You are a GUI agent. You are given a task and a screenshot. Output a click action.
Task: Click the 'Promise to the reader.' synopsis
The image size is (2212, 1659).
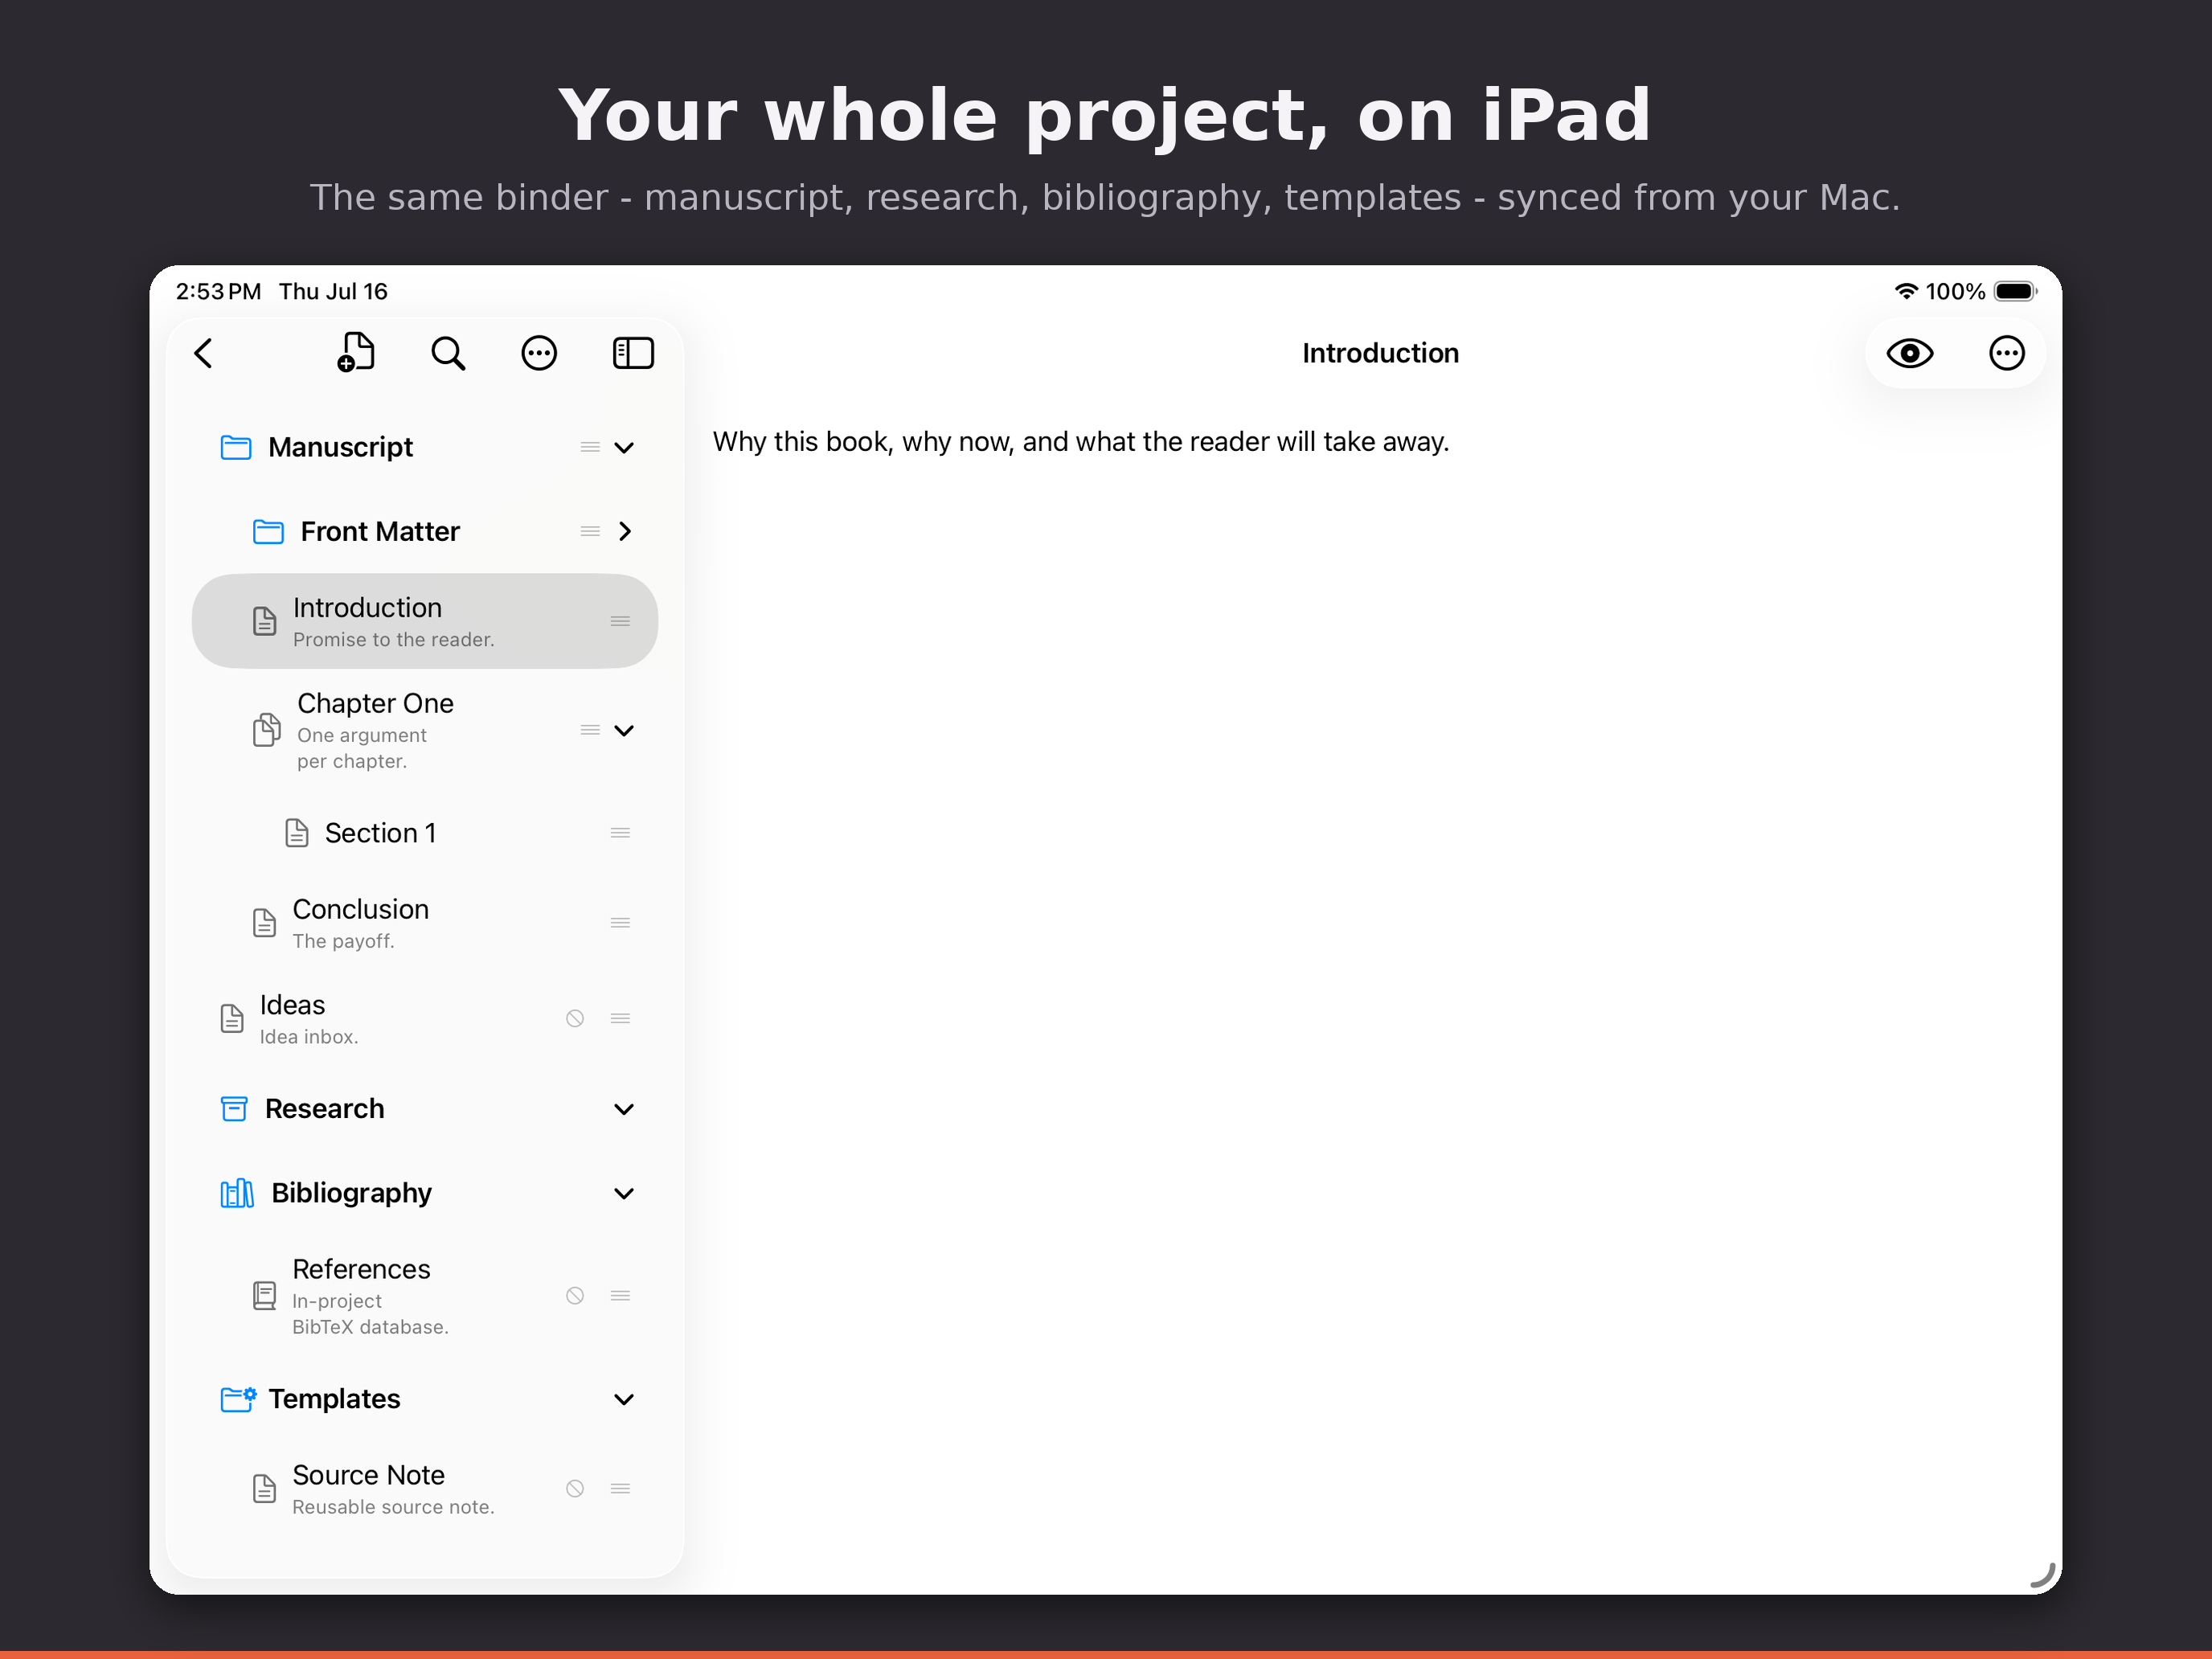coord(394,639)
